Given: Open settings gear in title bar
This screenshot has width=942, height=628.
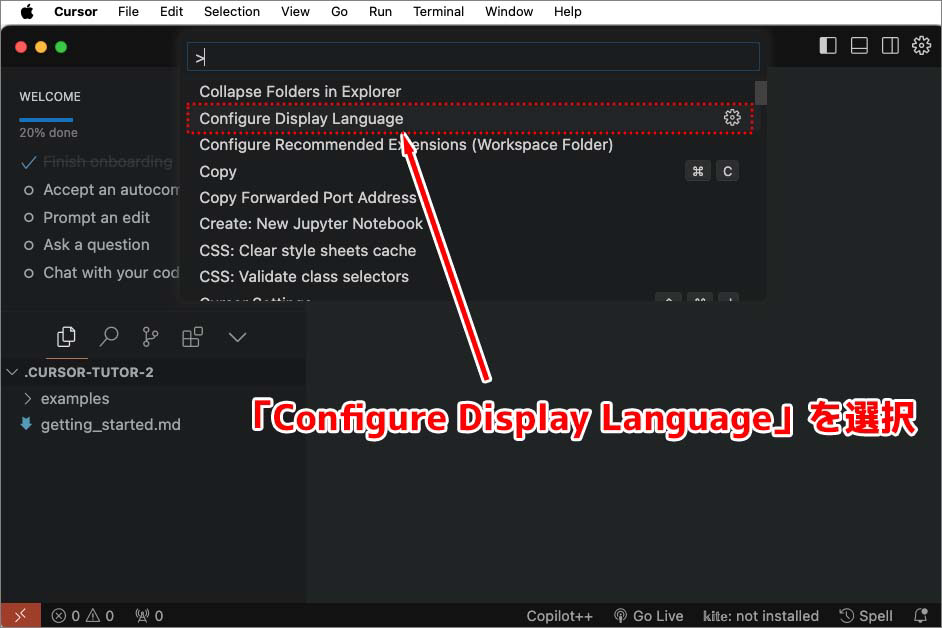Looking at the screenshot, I should (921, 46).
